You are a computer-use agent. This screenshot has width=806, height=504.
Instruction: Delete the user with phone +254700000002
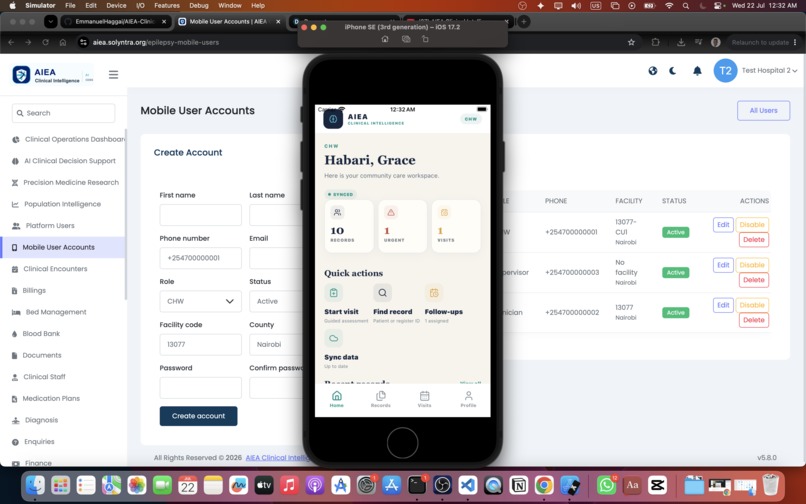tap(754, 320)
